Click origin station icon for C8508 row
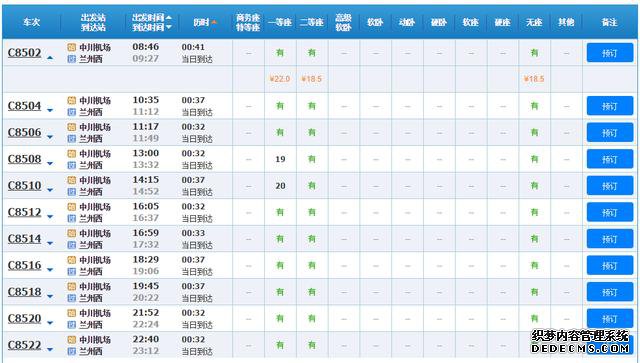Viewport: 640px width, 363px height. click(71, 154)
